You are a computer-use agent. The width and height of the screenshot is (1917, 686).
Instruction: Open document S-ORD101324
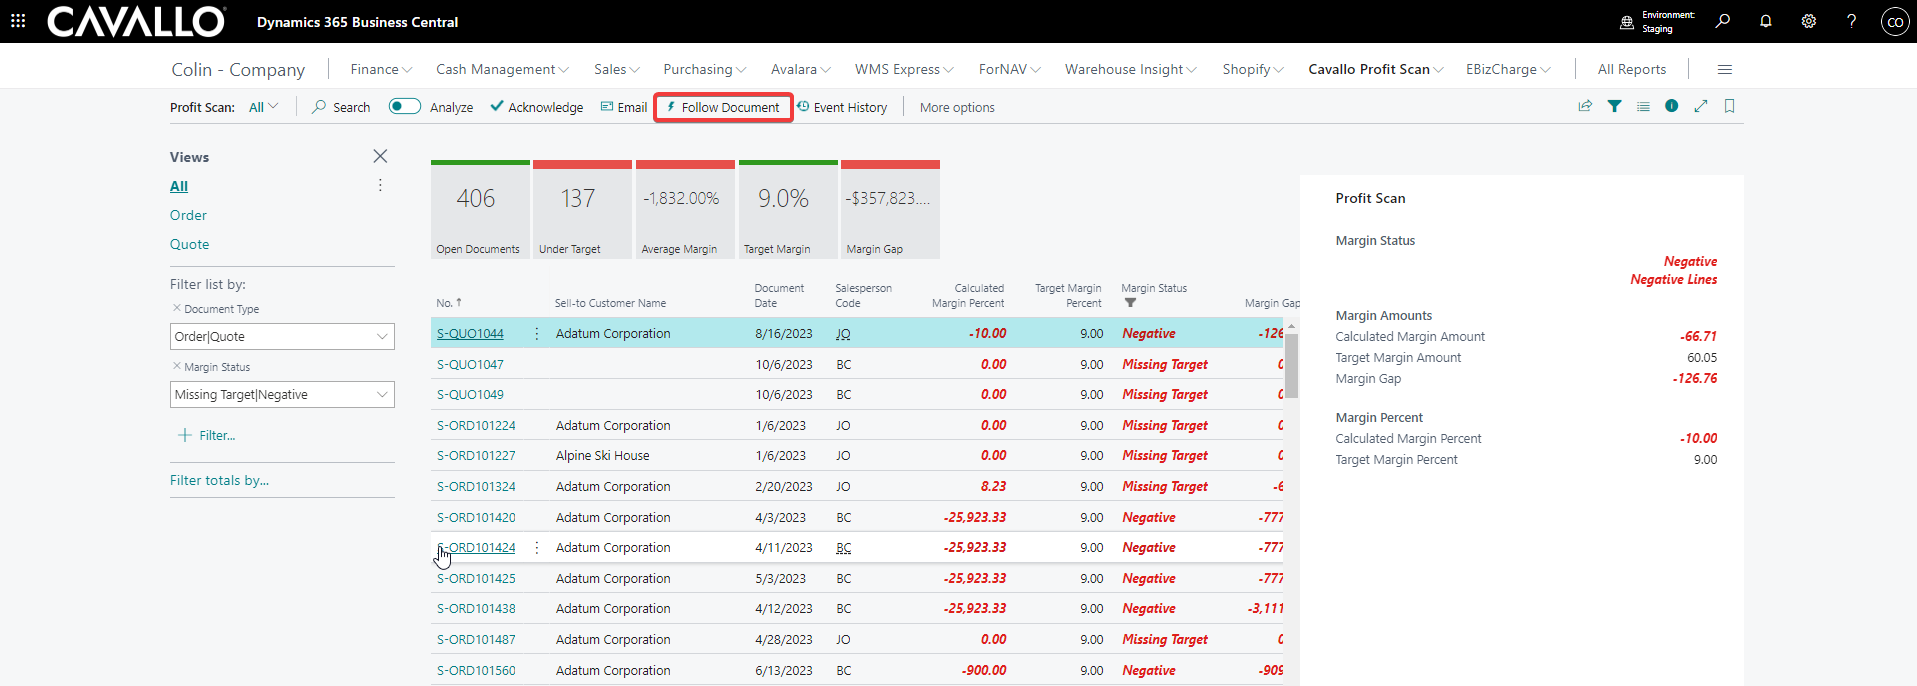point(476,487)
